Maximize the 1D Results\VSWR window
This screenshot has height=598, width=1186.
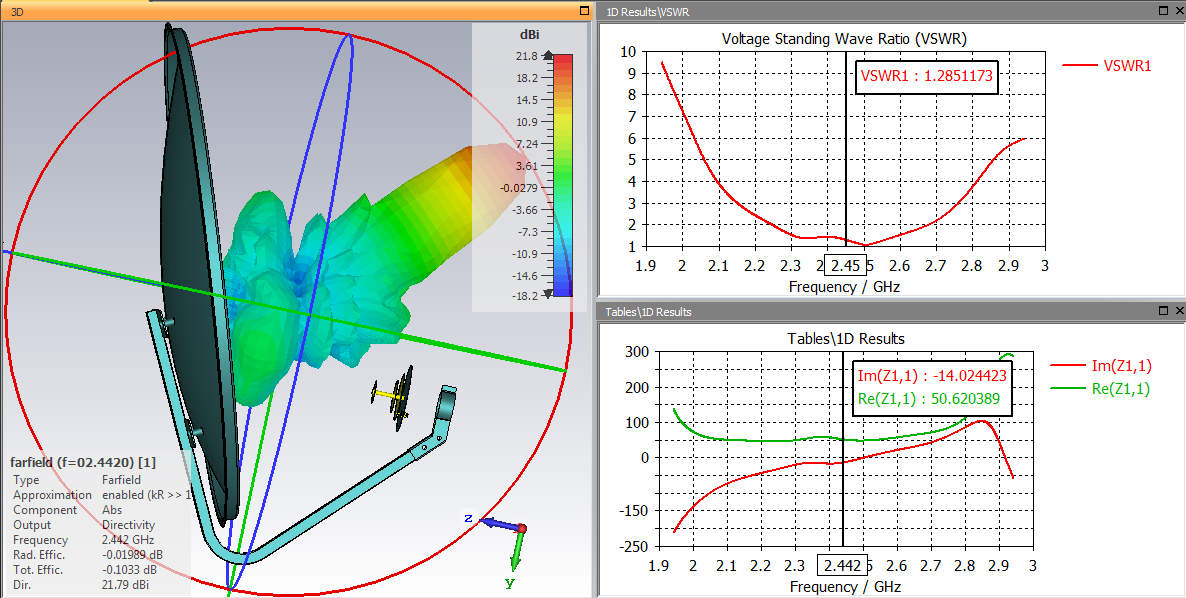pyautogui.click(x=1163, y=11)
